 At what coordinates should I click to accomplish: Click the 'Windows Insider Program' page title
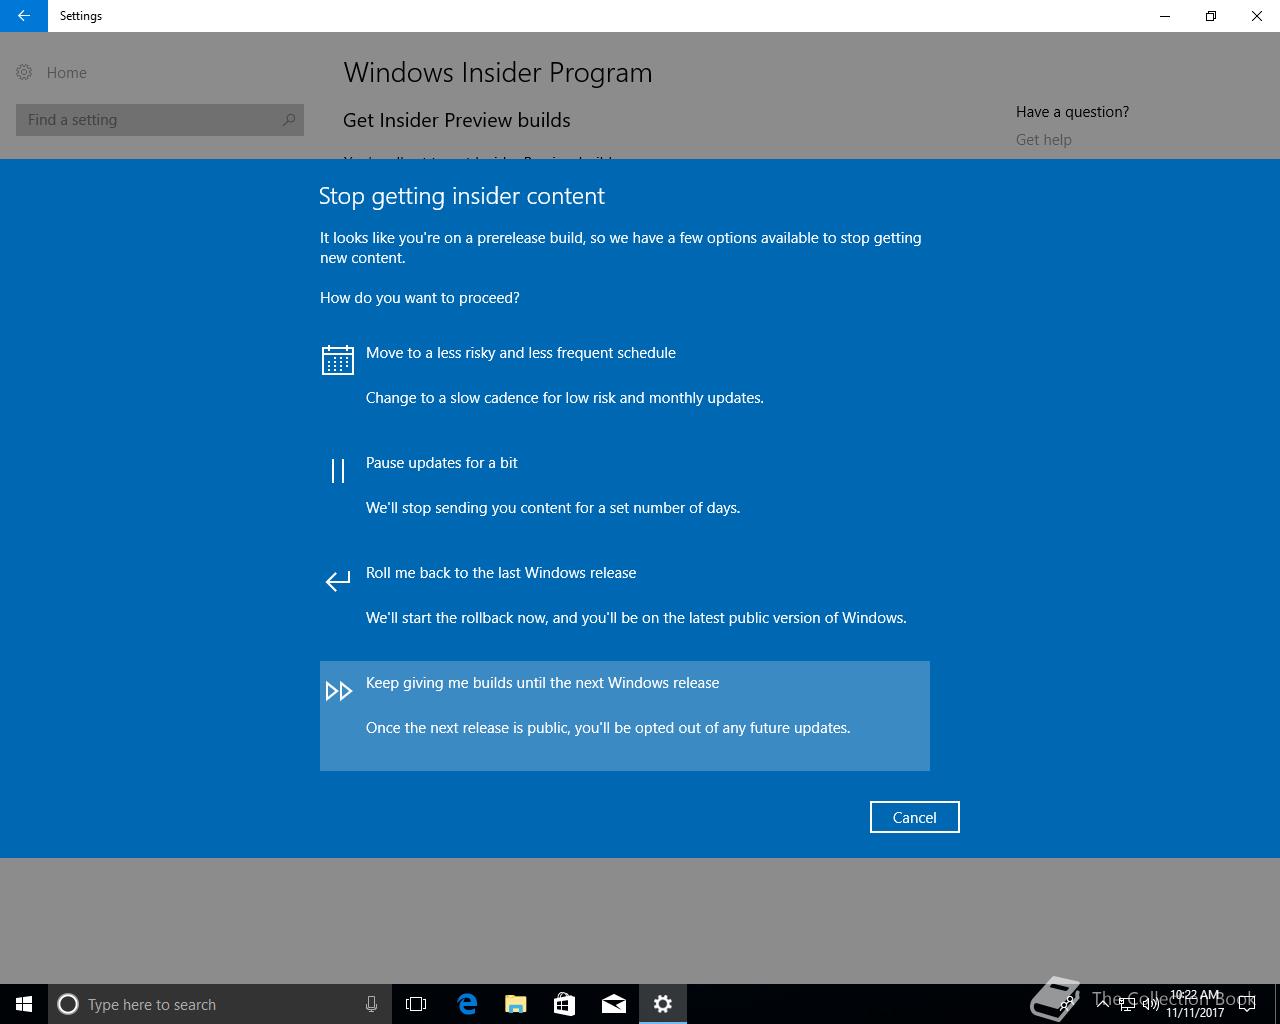coord(498,73)
